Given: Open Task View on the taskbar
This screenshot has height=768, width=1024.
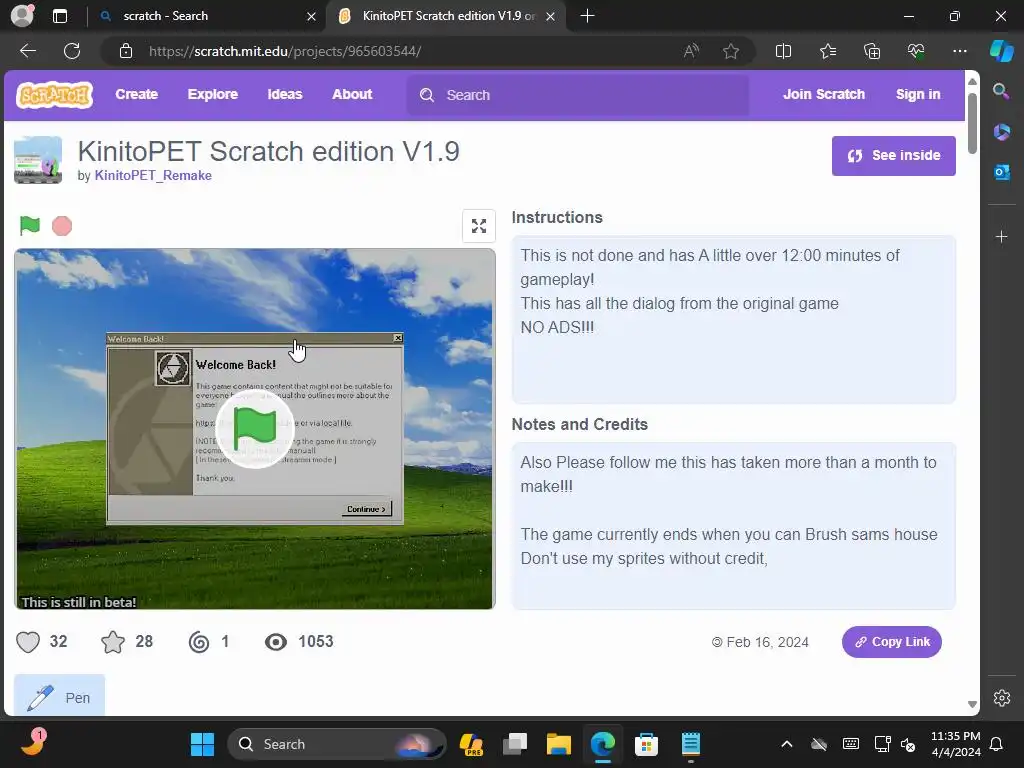Looking at the screenshot, I should [x=515, y=744].
